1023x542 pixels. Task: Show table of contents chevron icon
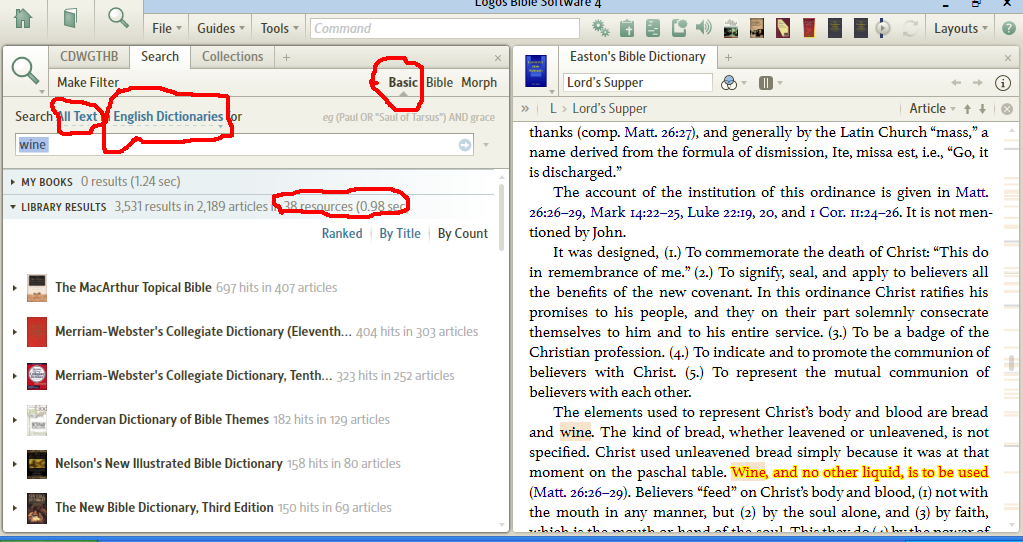pos(525,109)
